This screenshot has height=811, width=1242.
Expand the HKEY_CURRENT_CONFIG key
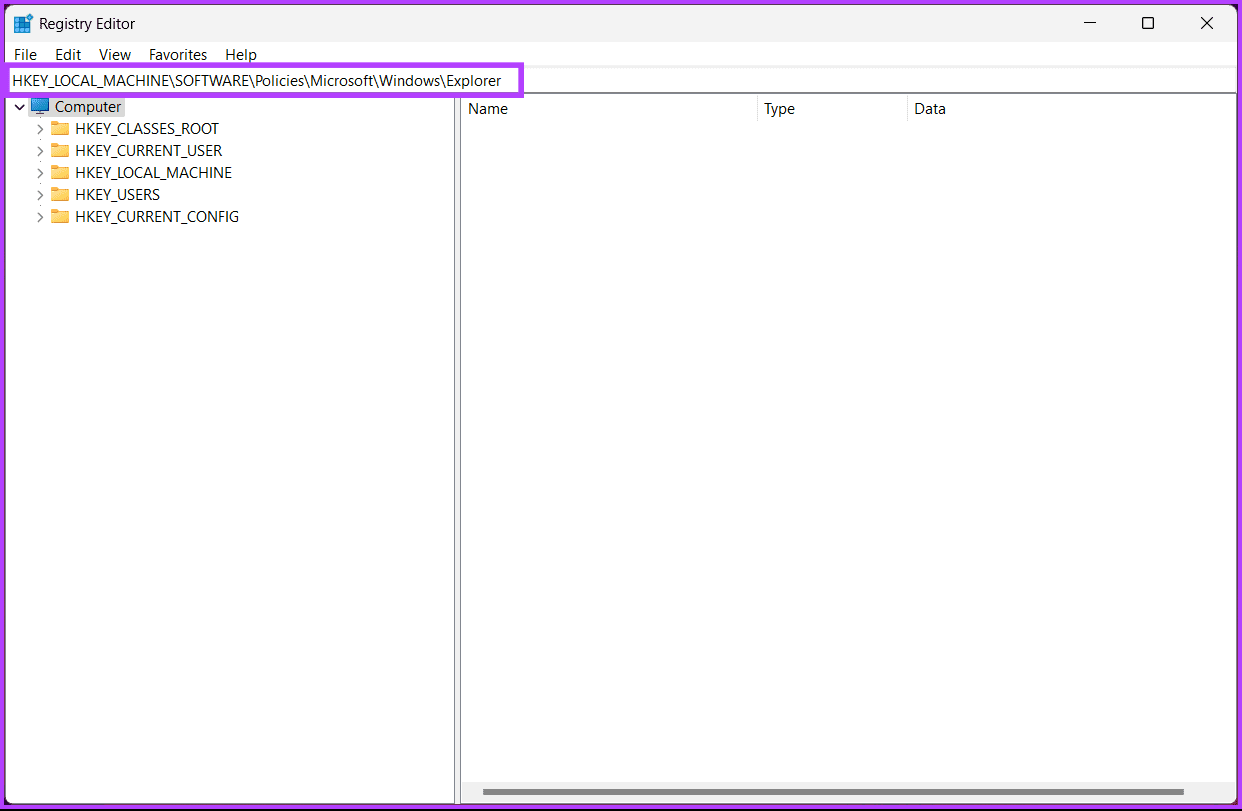[x=40, y=217]
